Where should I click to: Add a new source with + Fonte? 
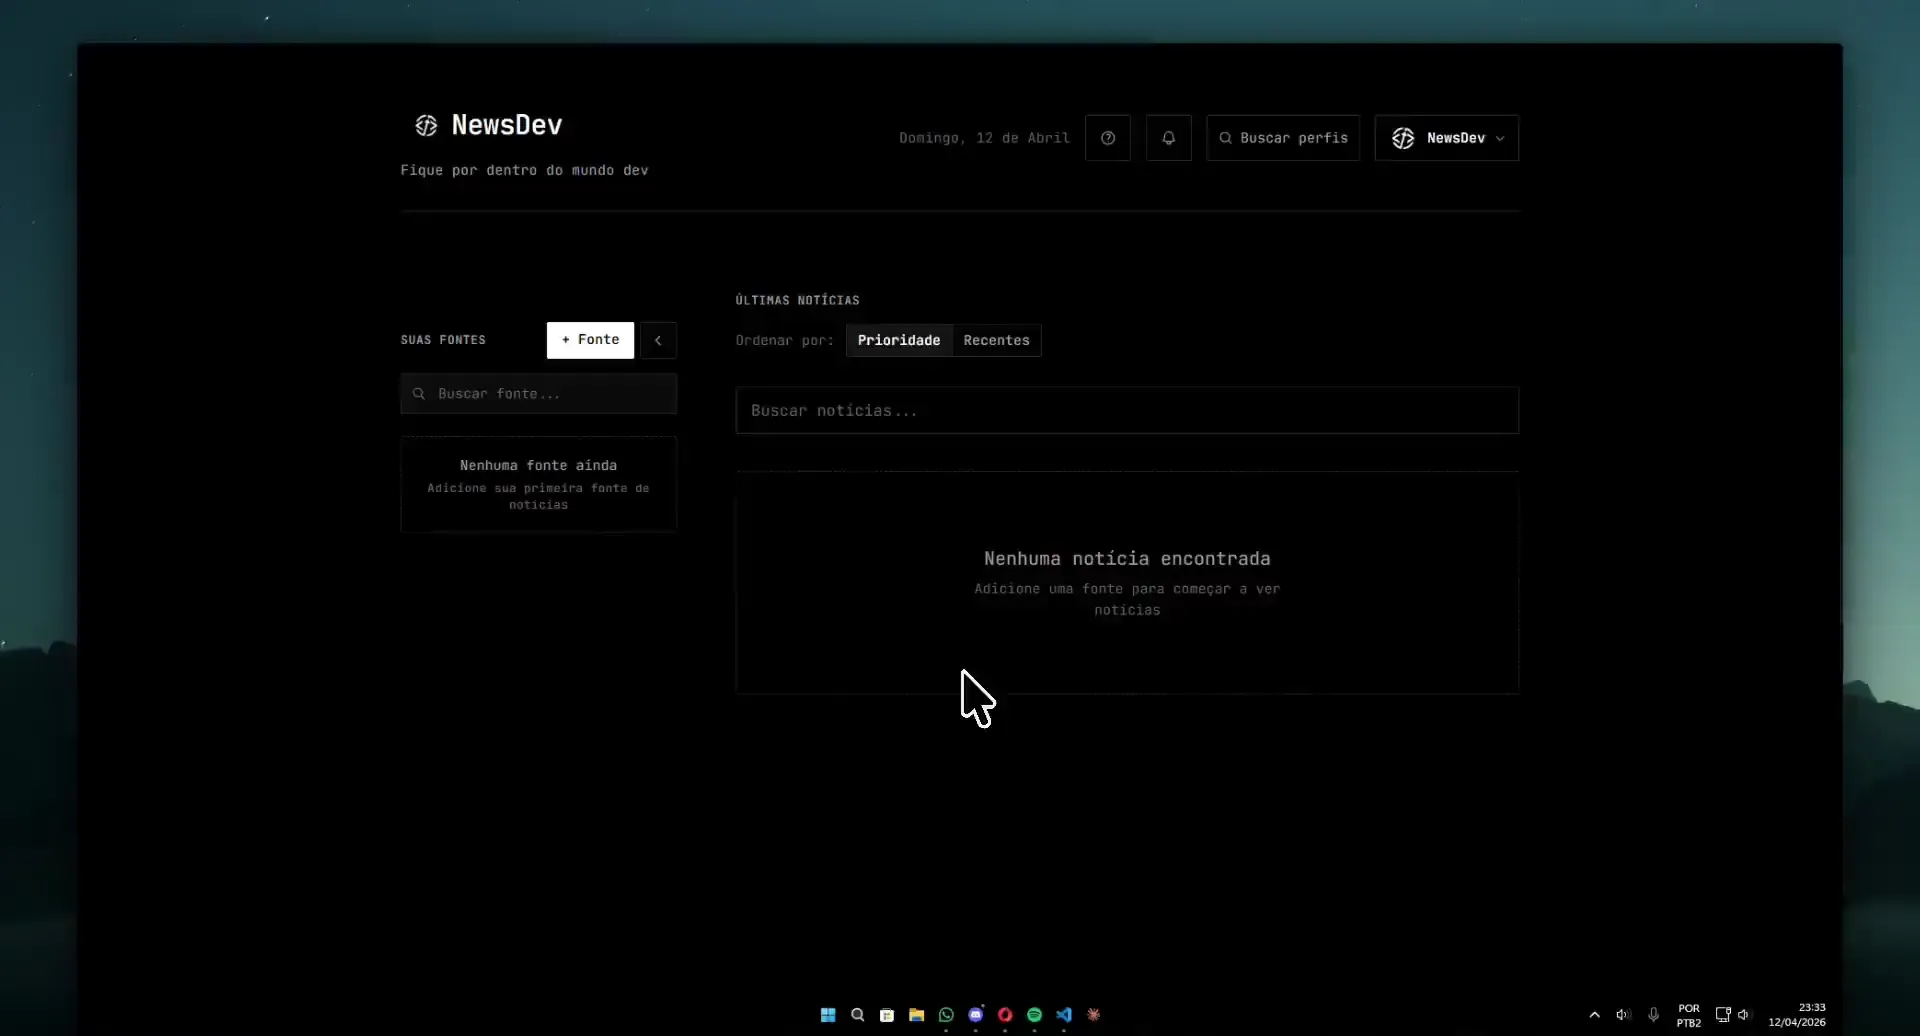click(590, 340)
